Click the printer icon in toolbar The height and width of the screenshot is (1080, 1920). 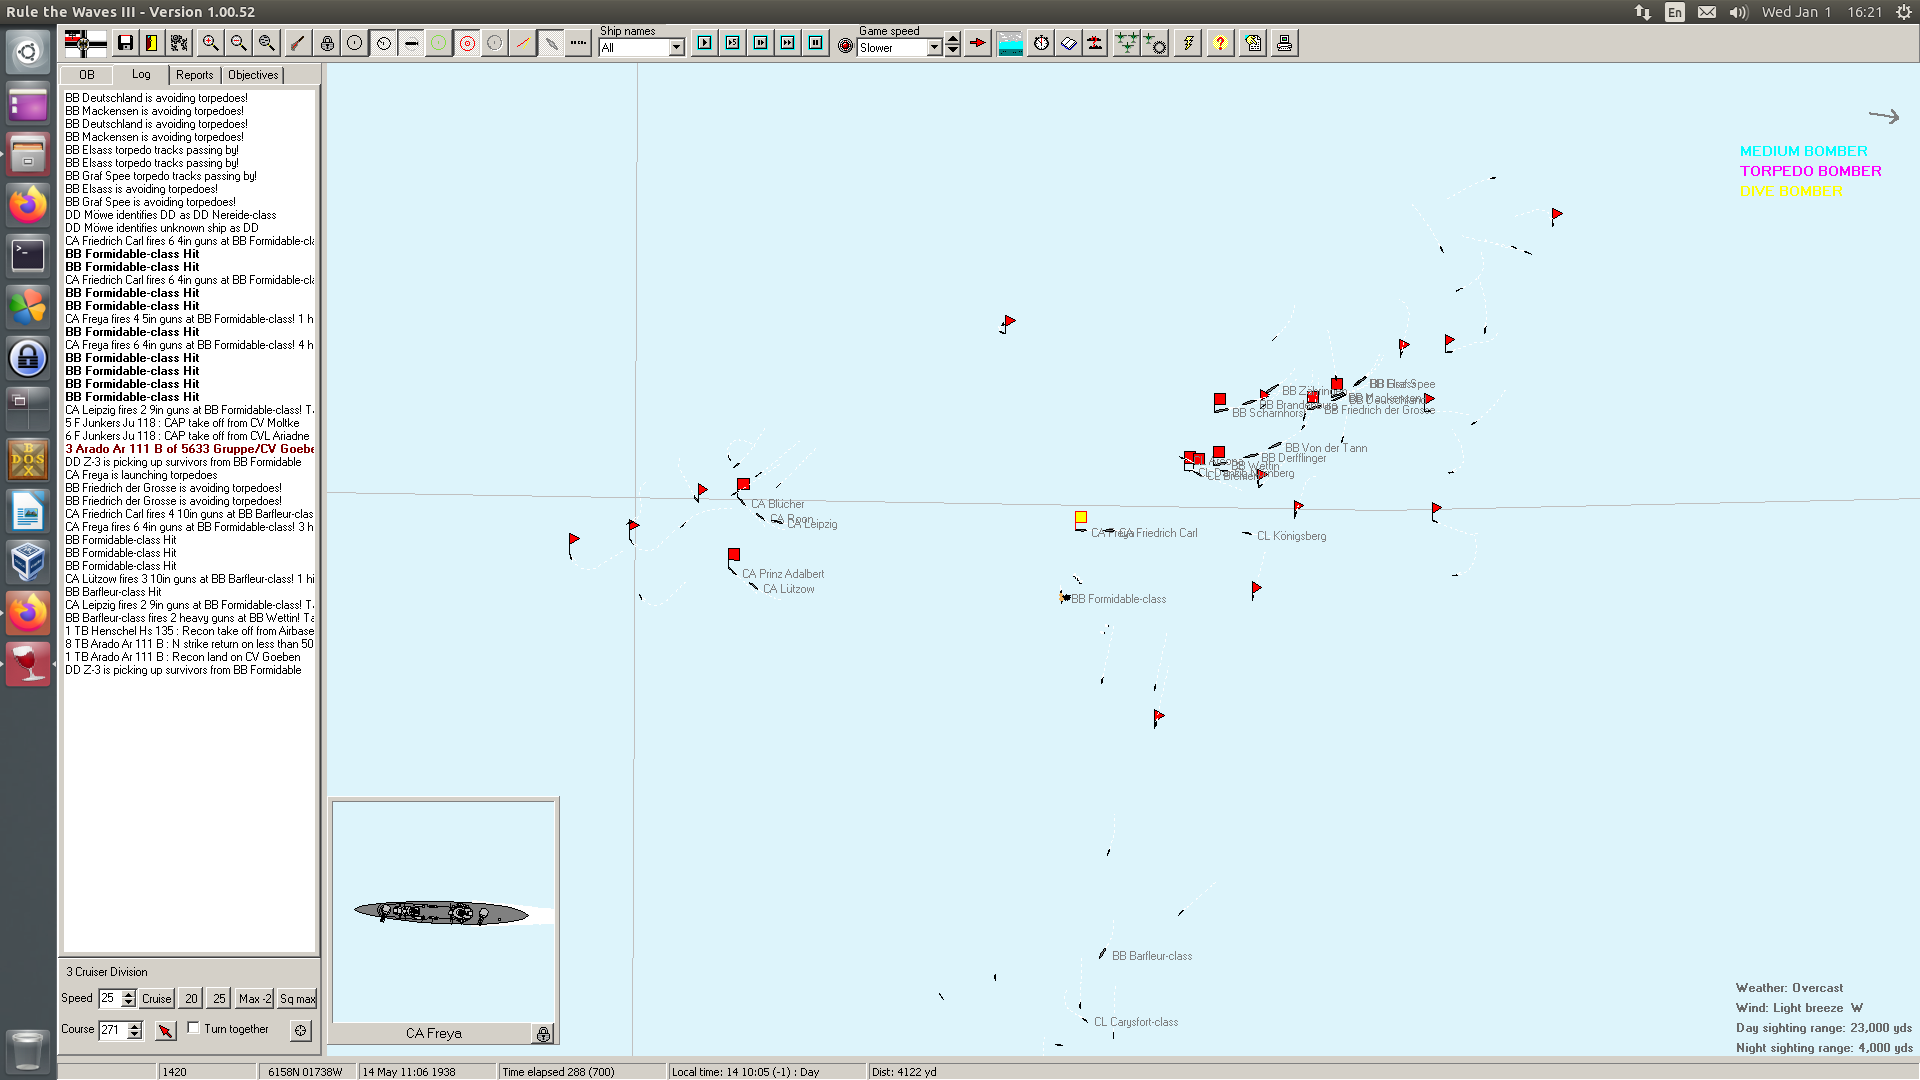1284,43
